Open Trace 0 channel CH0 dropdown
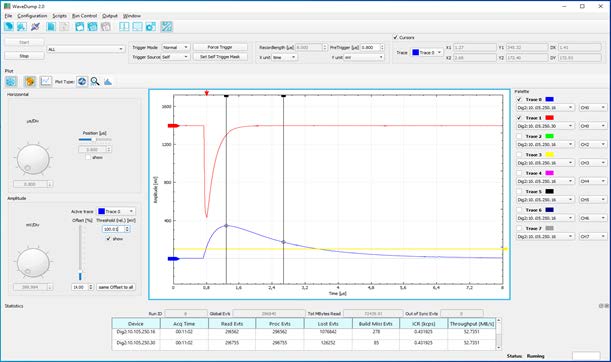This screenshot has width=611, height=362. coord(593,108)
